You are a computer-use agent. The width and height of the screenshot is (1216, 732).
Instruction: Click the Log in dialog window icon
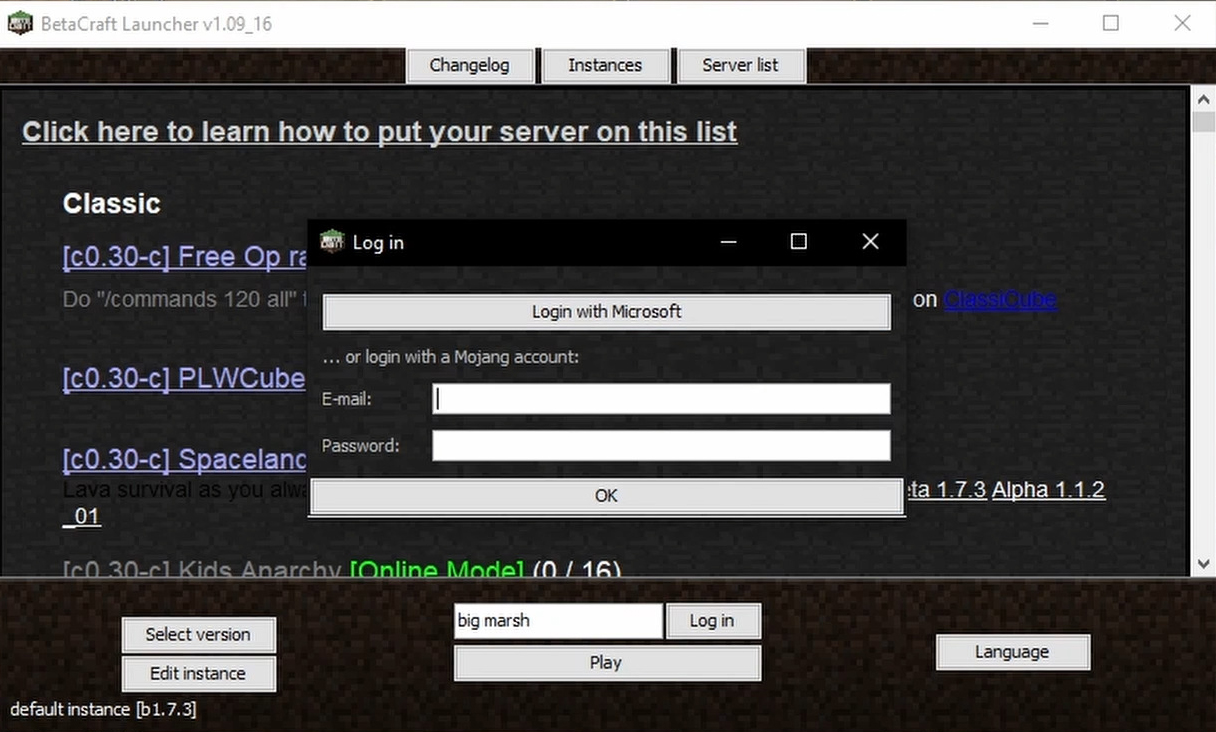pos(332,242)
